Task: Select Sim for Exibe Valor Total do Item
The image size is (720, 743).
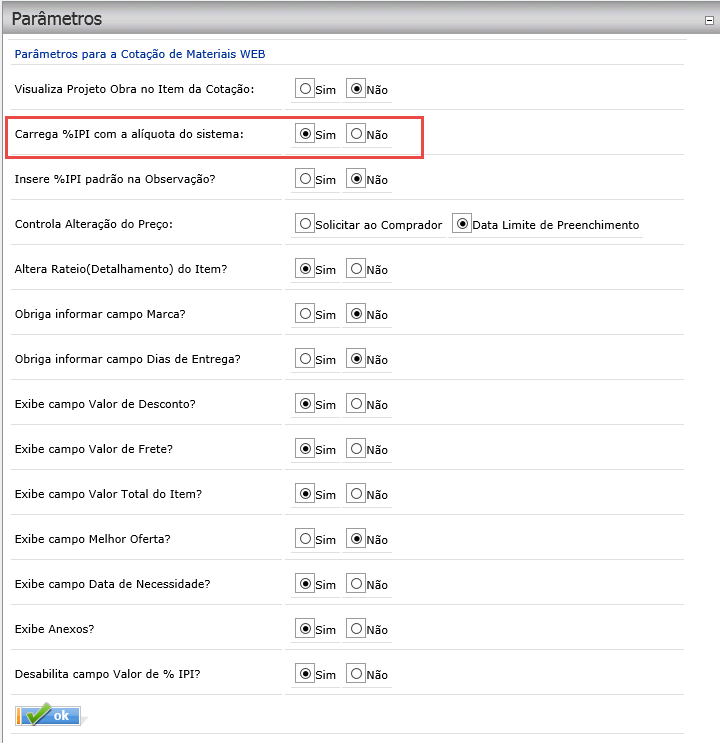Action: click(x=305, y=494)
